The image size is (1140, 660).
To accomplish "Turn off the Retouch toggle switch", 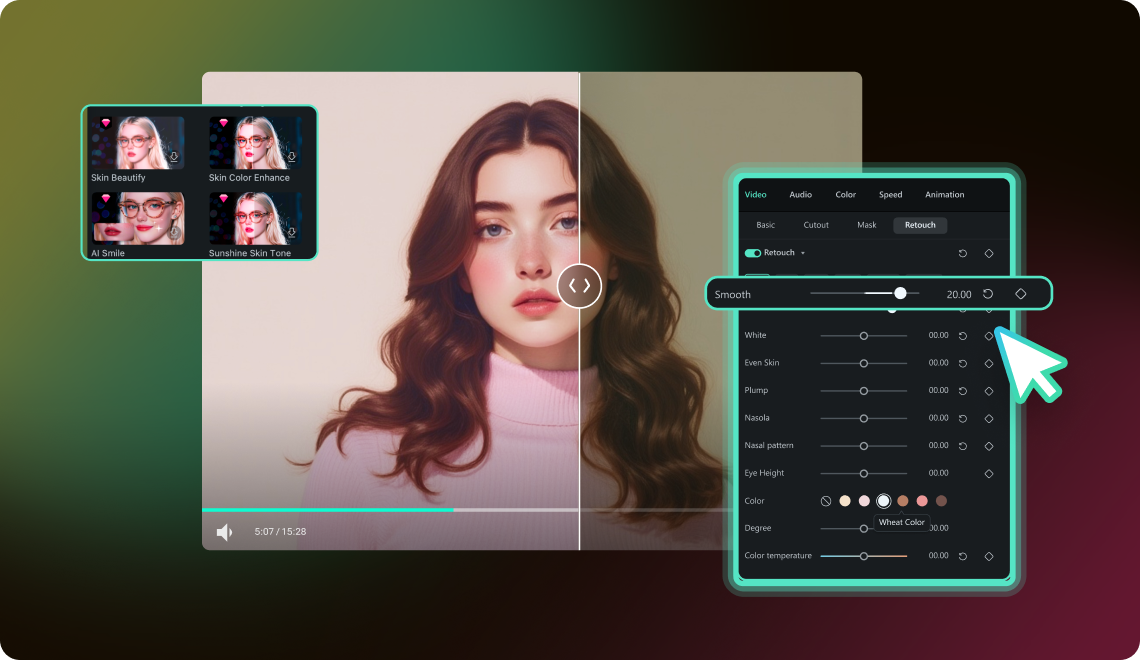I will click(x=752, y=253).
